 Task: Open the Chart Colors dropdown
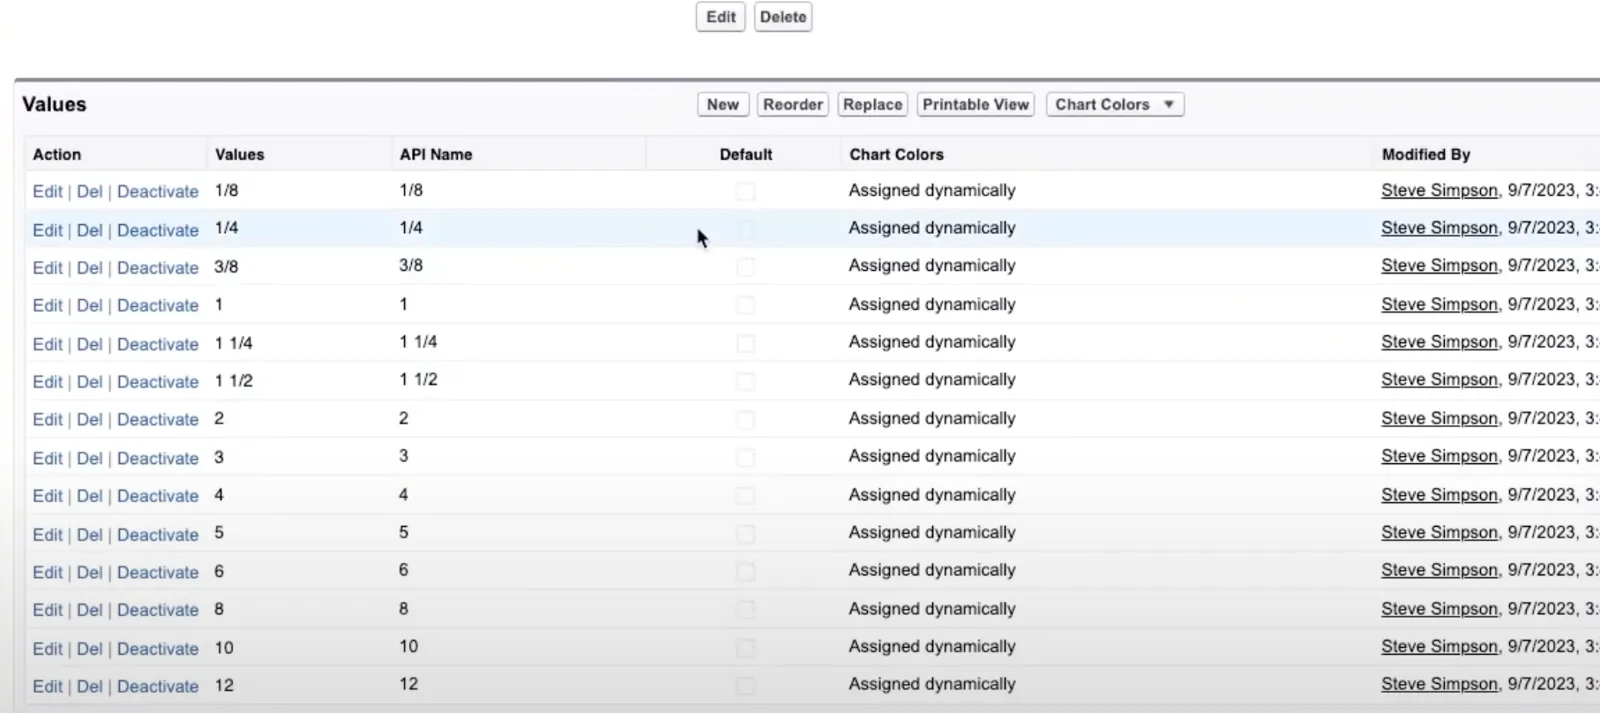click(1115, 104)
